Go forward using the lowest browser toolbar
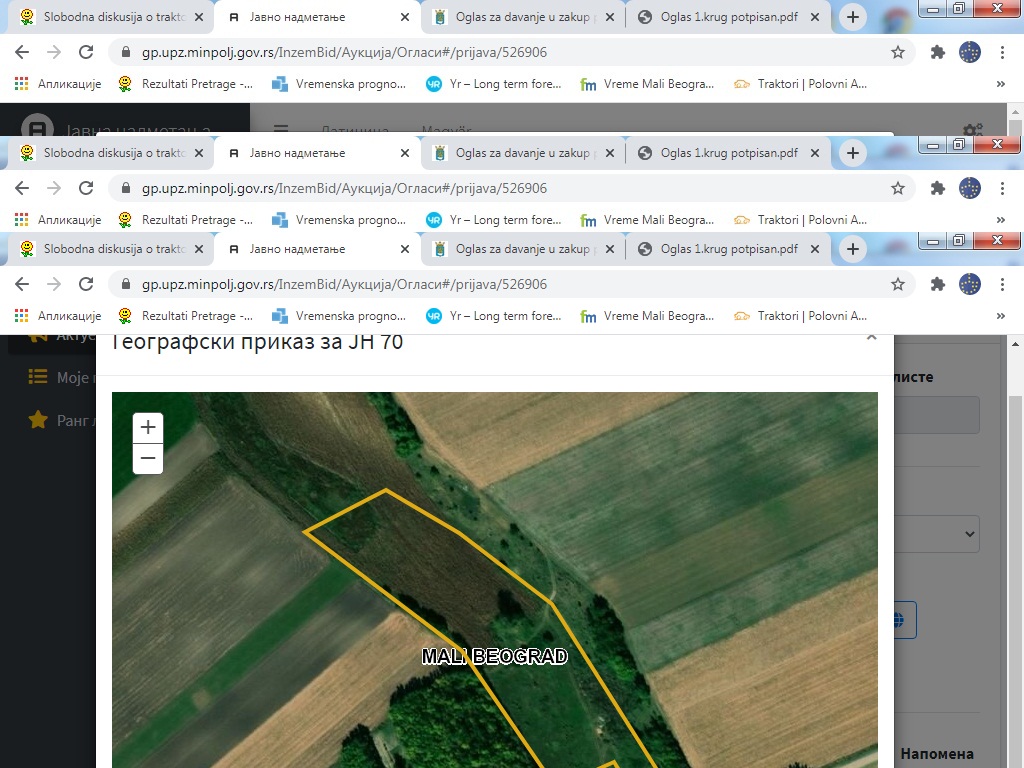This screenshot has width=1024, height=768. [54, 284]
